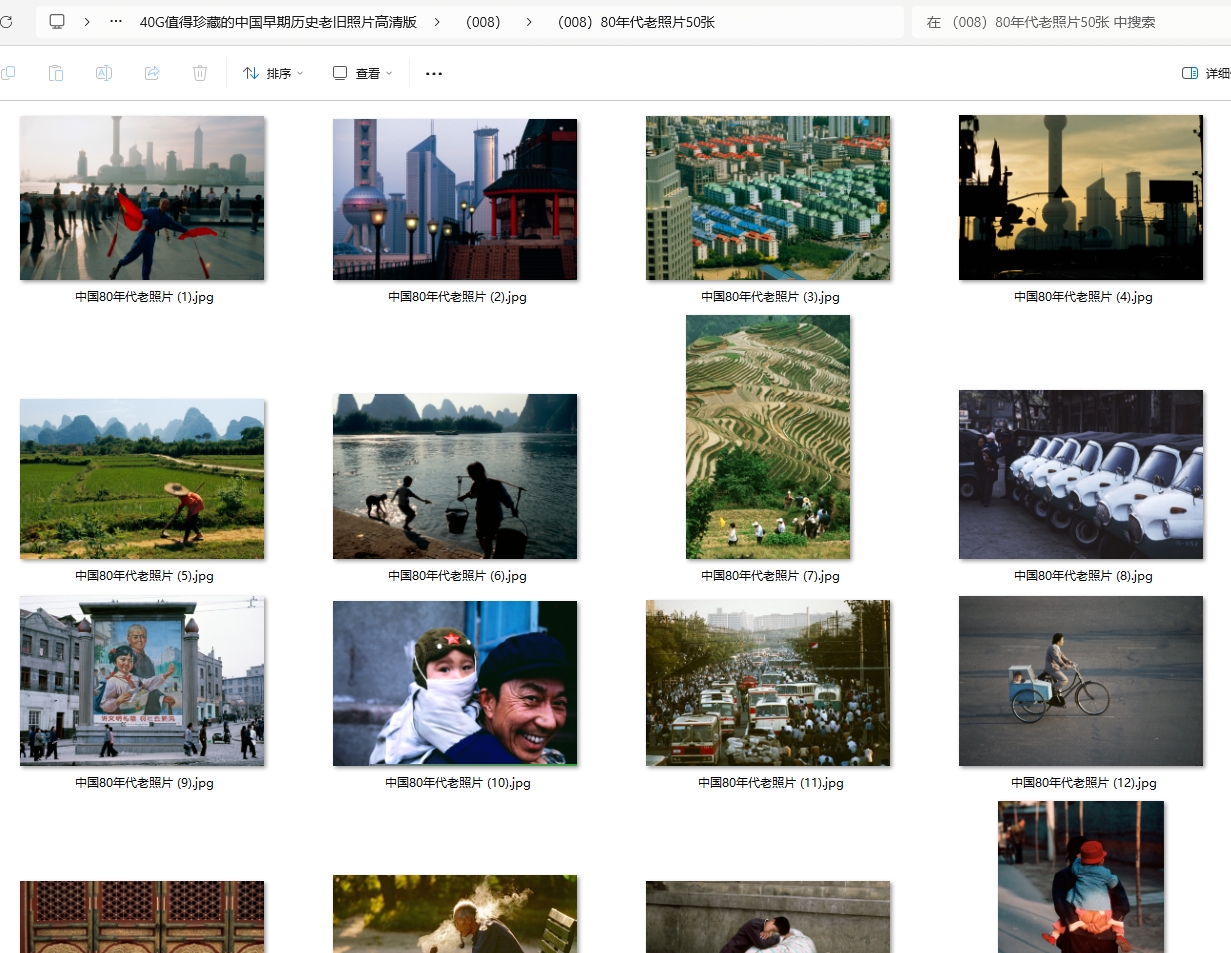Click the Paste clipboard icon
This screenshot has height=953, width=1231.
(x=56, y=73)
